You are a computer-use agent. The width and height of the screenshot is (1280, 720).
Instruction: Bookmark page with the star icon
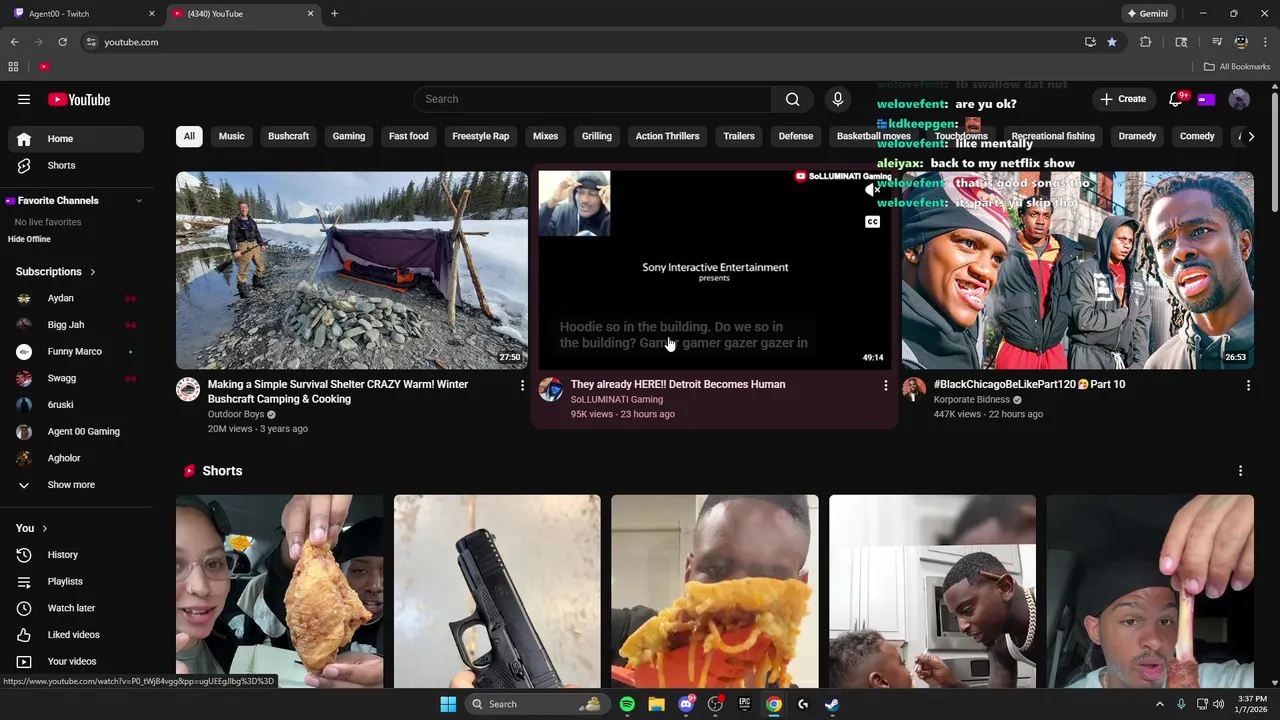(1112, 42)
